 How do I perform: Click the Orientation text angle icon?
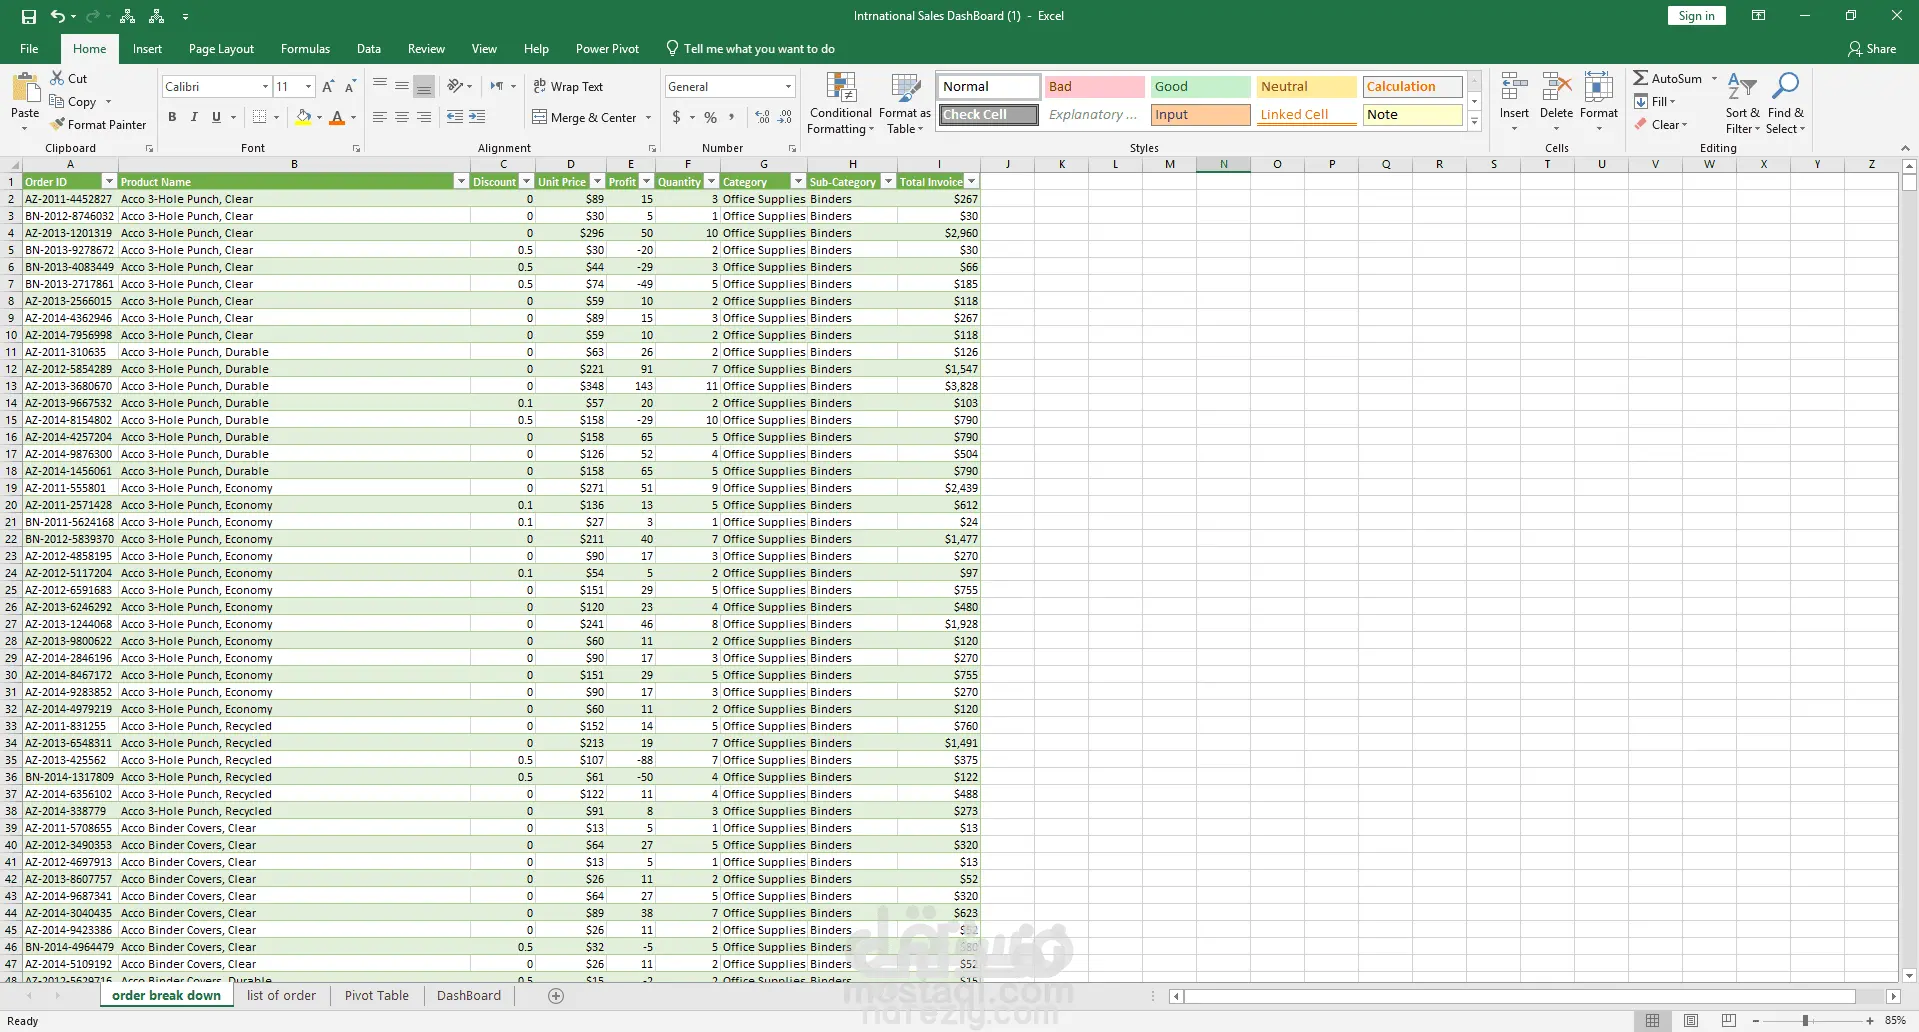coord(455,86)
